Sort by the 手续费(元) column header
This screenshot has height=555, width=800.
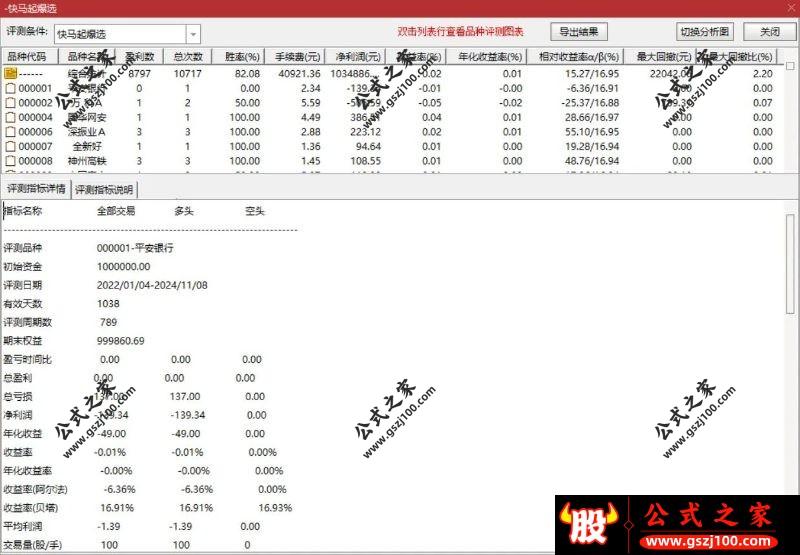tap(295, 57)
